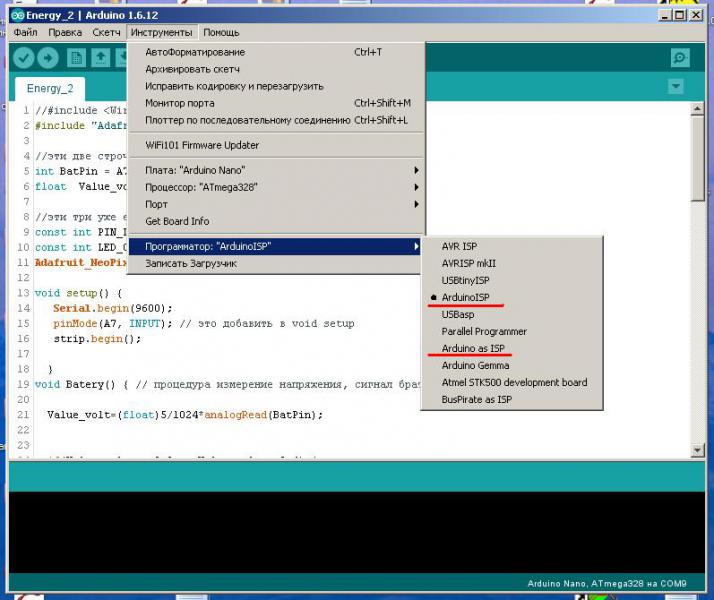Close the Инструменты menu

162,33
